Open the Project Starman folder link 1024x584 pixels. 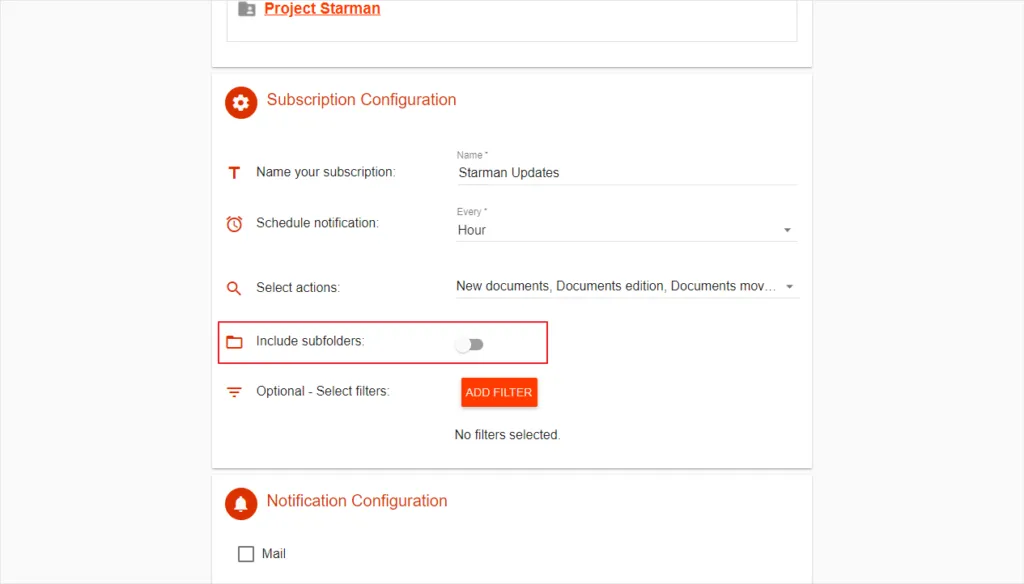322,8
